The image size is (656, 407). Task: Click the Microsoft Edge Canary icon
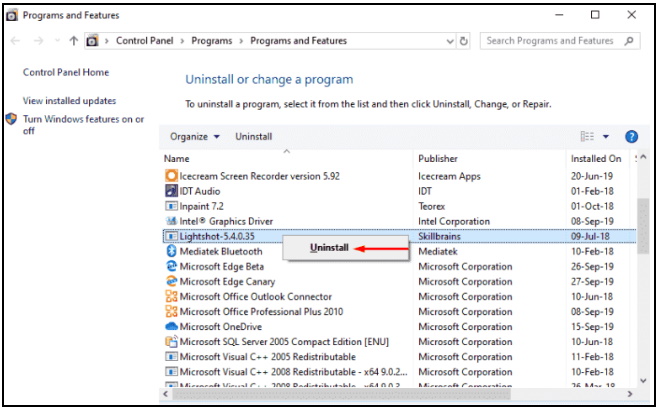pyautogui.click(x=171, y=281)
